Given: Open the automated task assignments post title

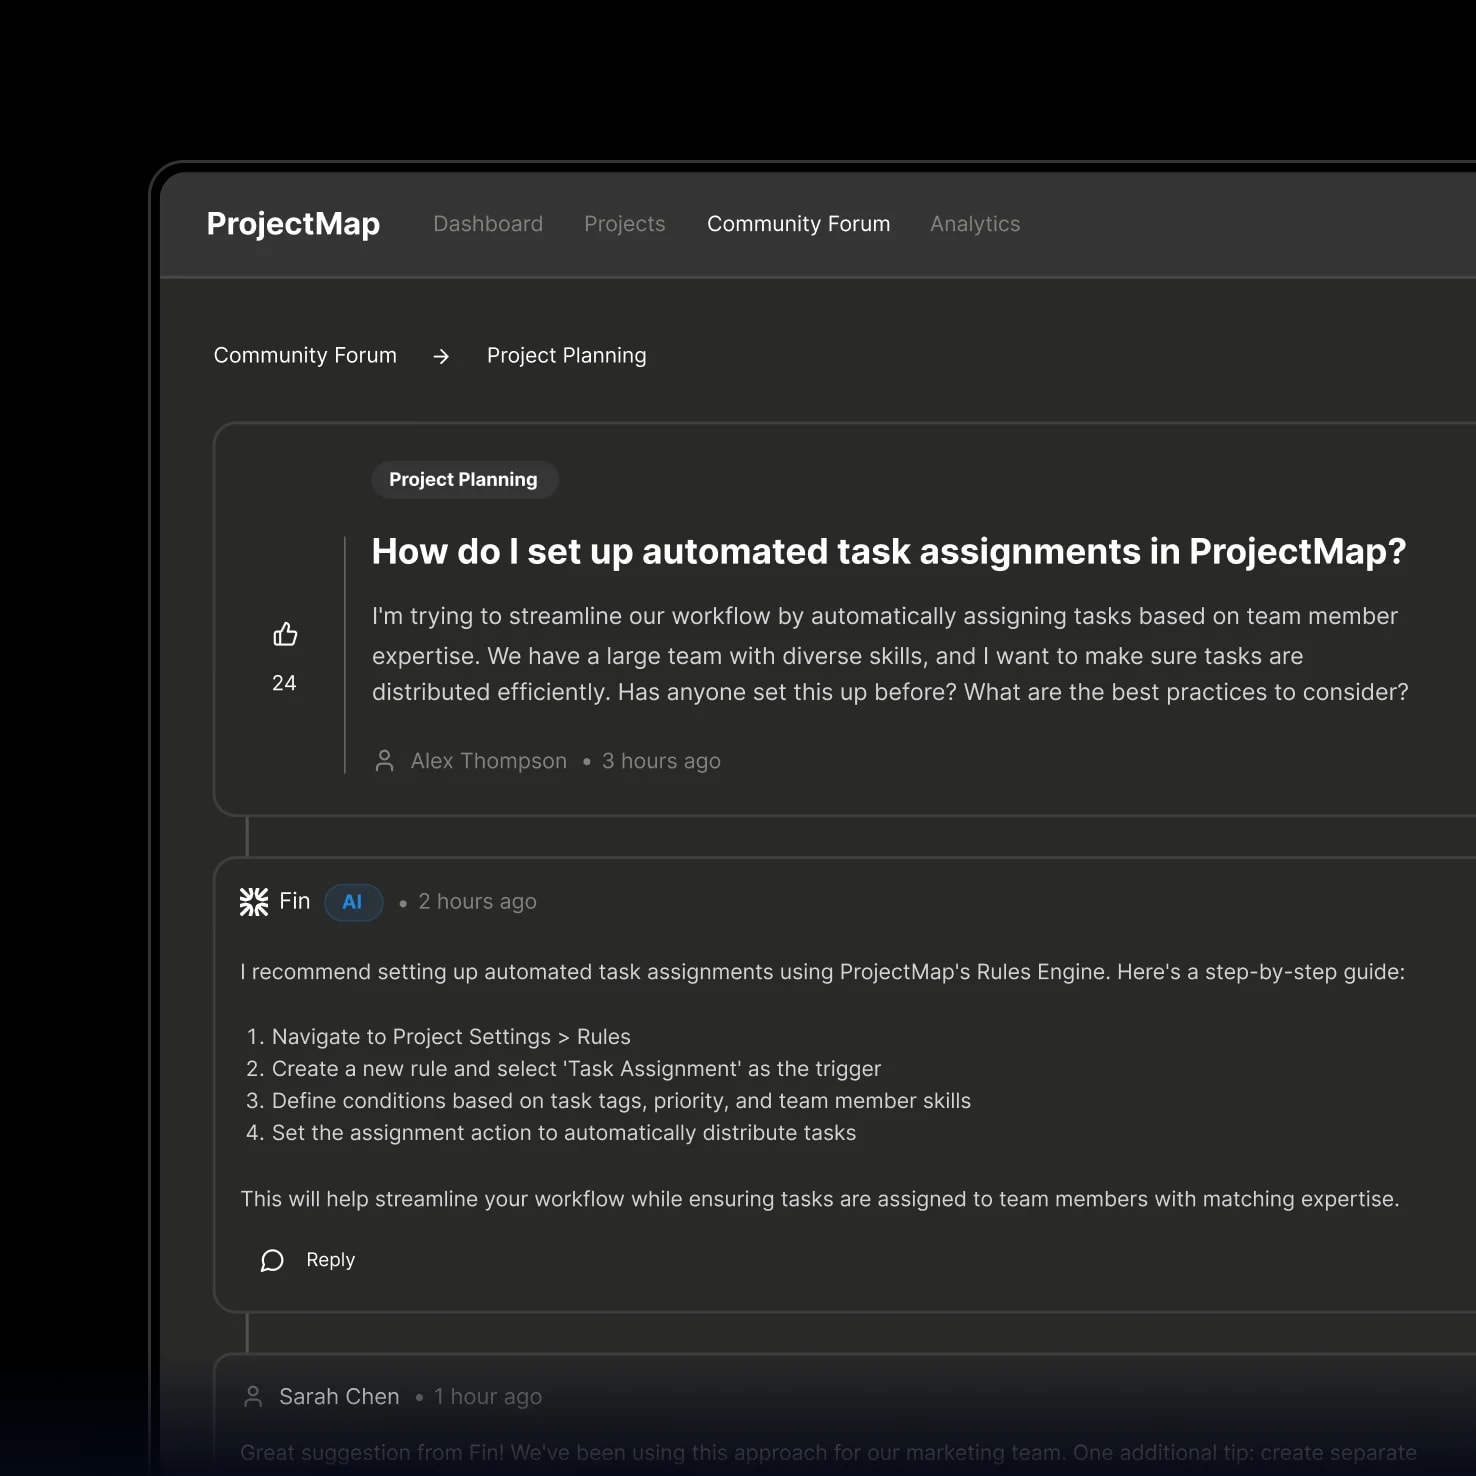Looking at the screenshot, I should [x=889, y=551].
